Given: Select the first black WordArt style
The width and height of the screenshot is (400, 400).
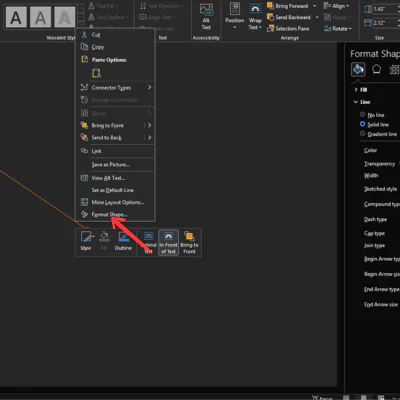Looking at the screenshot, I should (16, 17).
